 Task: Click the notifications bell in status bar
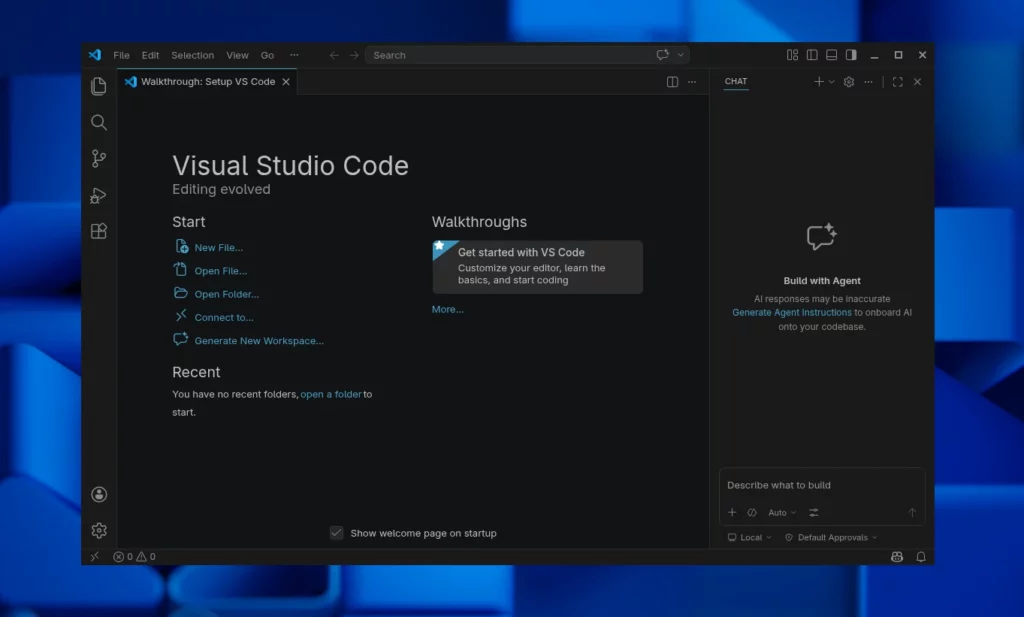tap(921, 557)
